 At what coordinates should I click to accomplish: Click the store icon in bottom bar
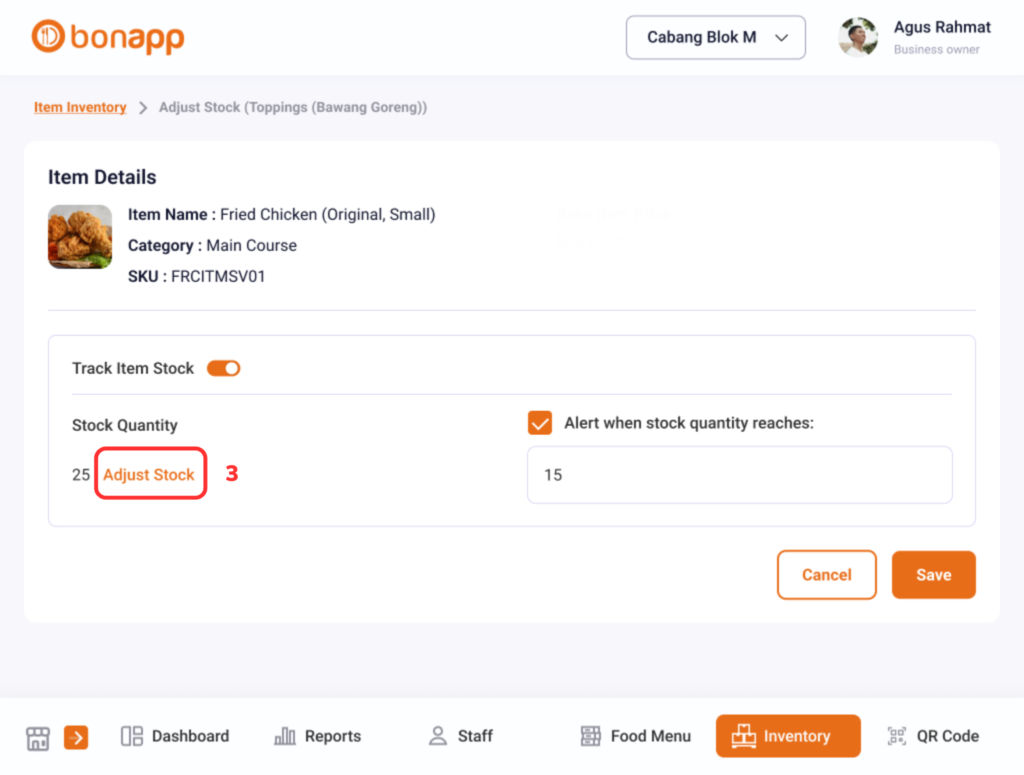(37, 737)
